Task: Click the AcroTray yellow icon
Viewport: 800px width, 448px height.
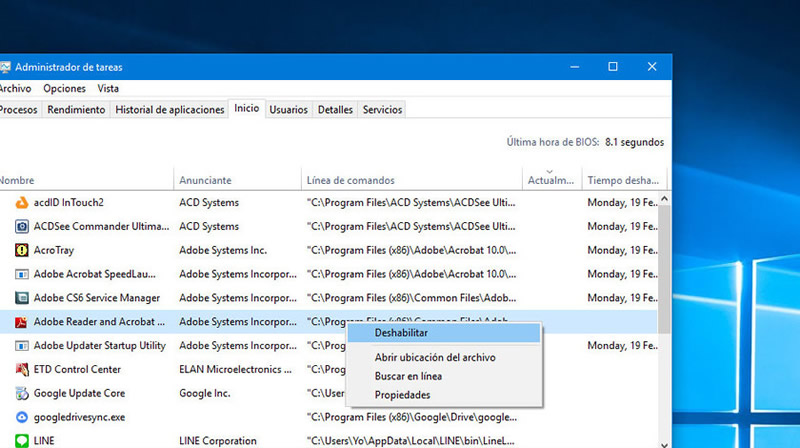Action: (21, 250)
